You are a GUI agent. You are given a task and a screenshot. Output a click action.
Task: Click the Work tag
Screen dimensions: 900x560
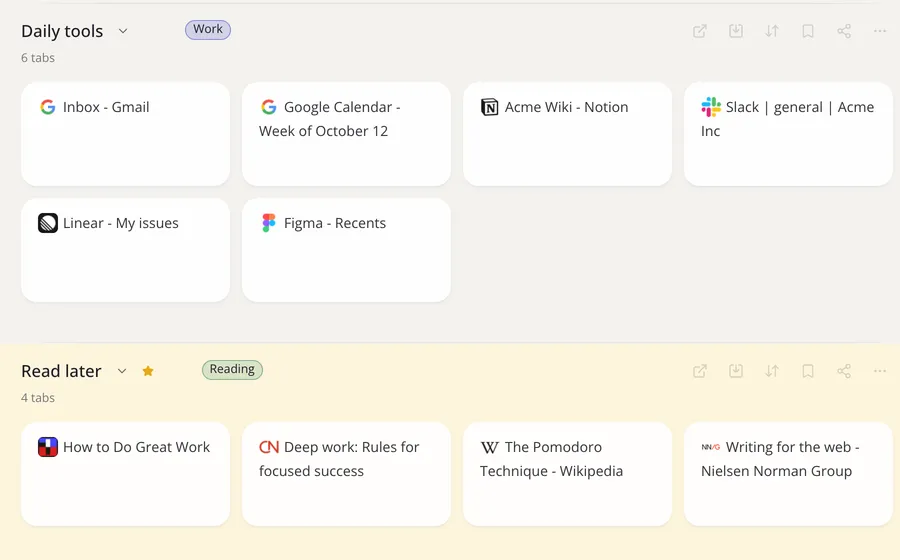click(x=208, y=30)
